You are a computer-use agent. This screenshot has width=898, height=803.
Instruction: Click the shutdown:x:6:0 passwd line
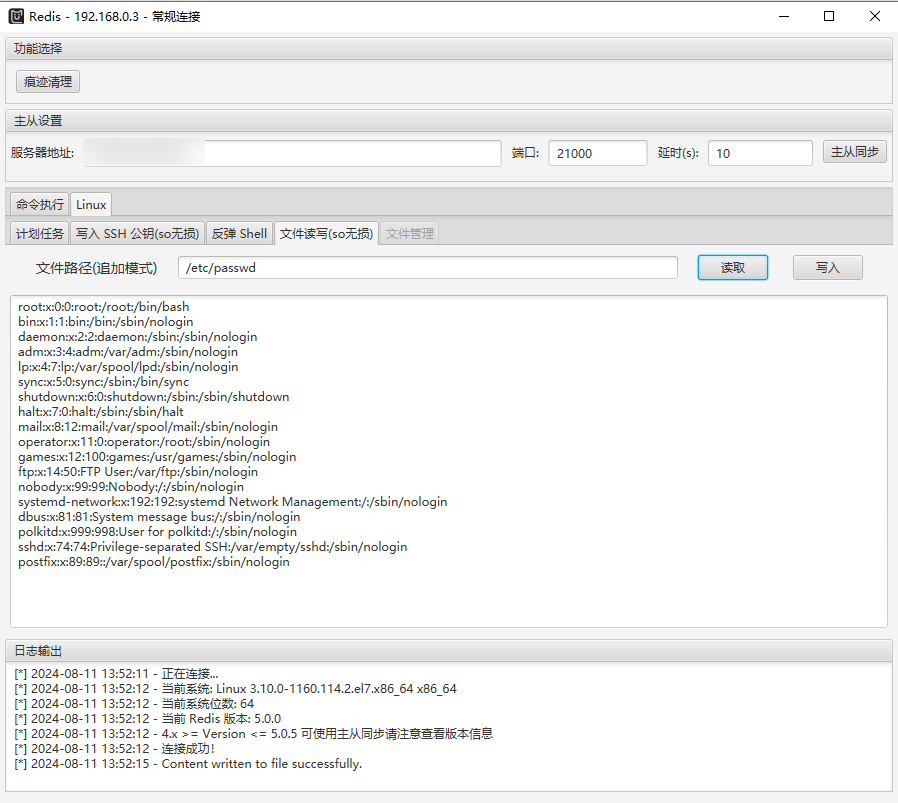coord(153,396)
